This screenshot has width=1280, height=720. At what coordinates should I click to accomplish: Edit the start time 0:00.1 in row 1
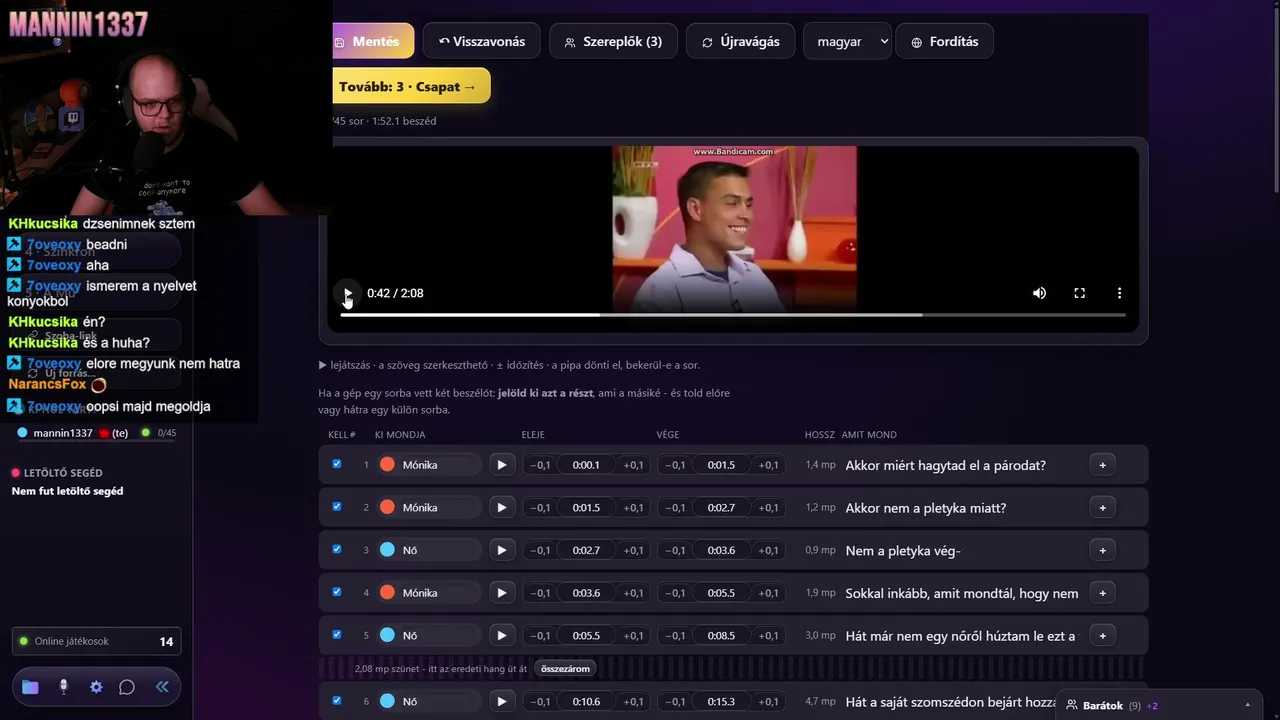pos(587,465)
